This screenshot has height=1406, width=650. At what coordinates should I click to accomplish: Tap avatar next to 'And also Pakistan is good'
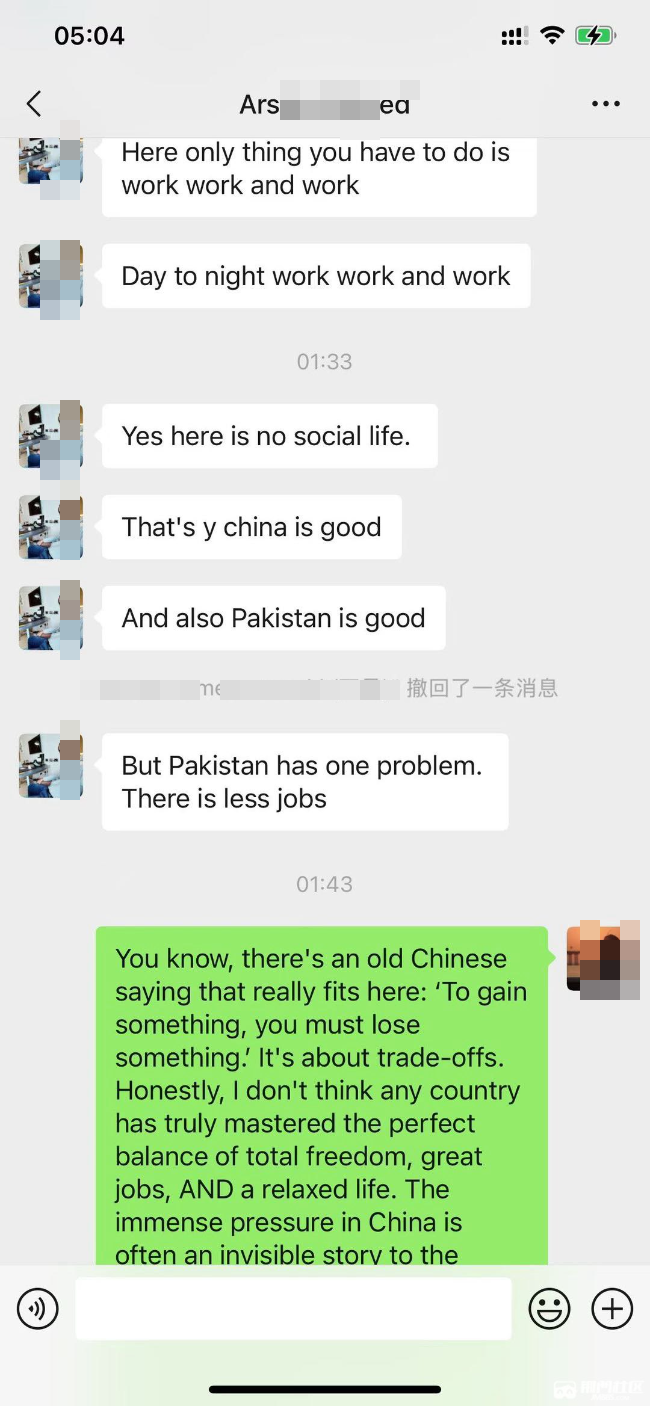[50, 618]
